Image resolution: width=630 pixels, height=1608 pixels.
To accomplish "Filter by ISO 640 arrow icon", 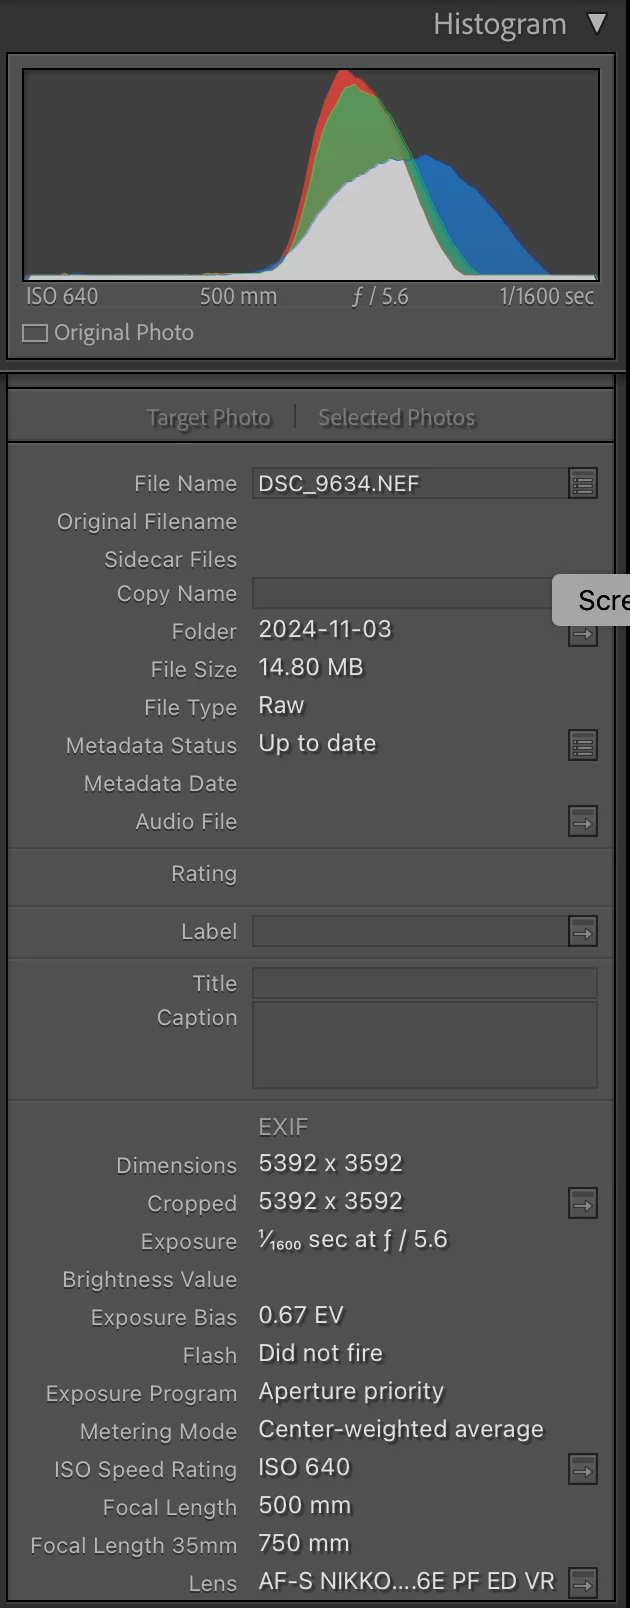I will pos(583,1469).
